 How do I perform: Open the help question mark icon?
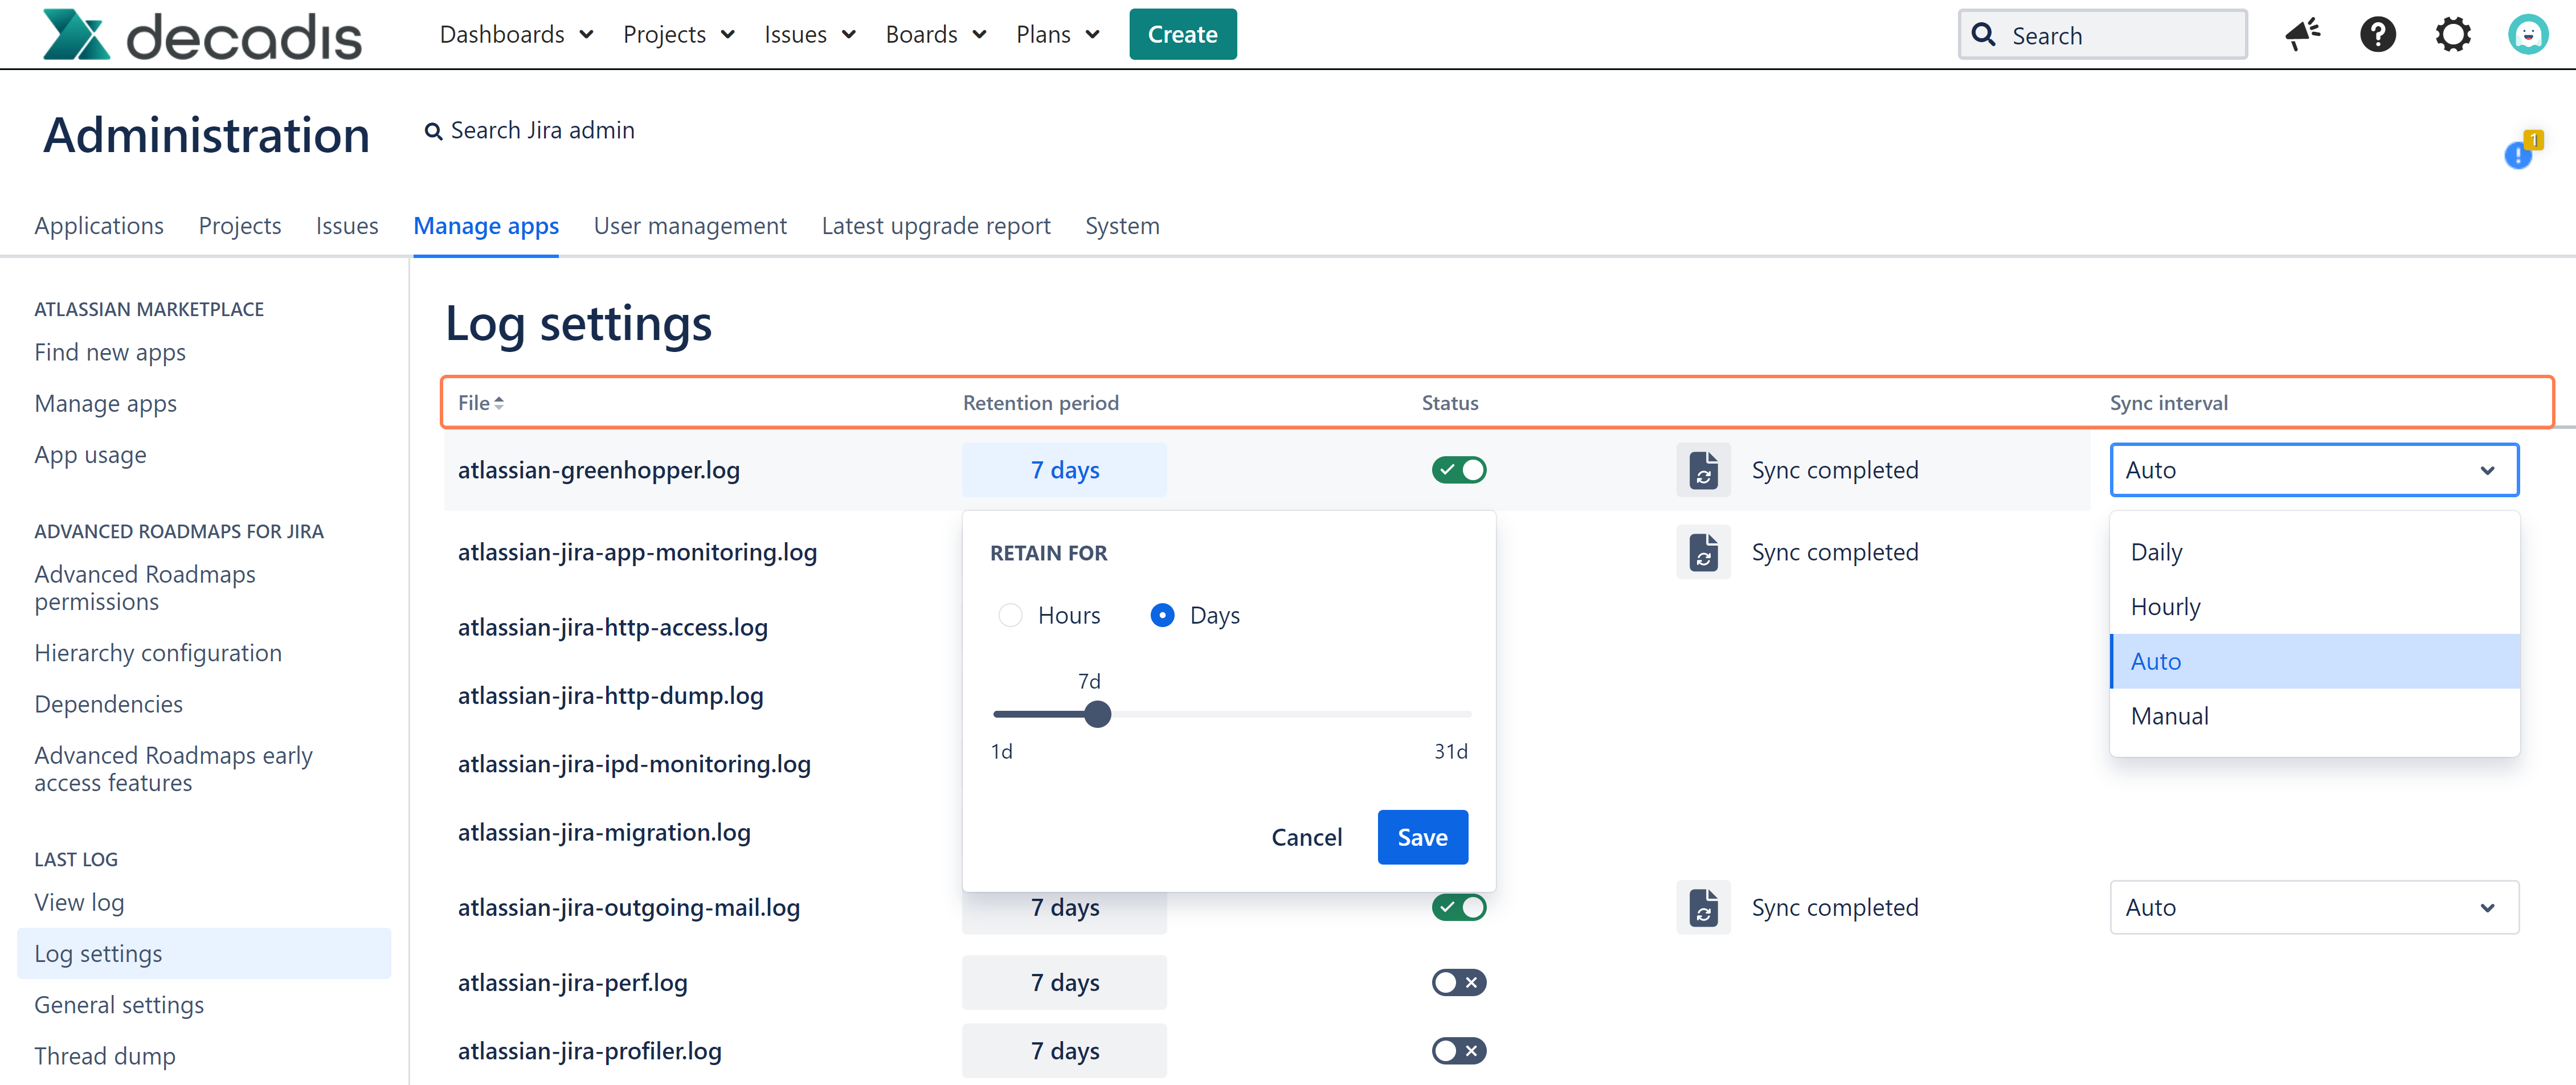(2378, 34)
